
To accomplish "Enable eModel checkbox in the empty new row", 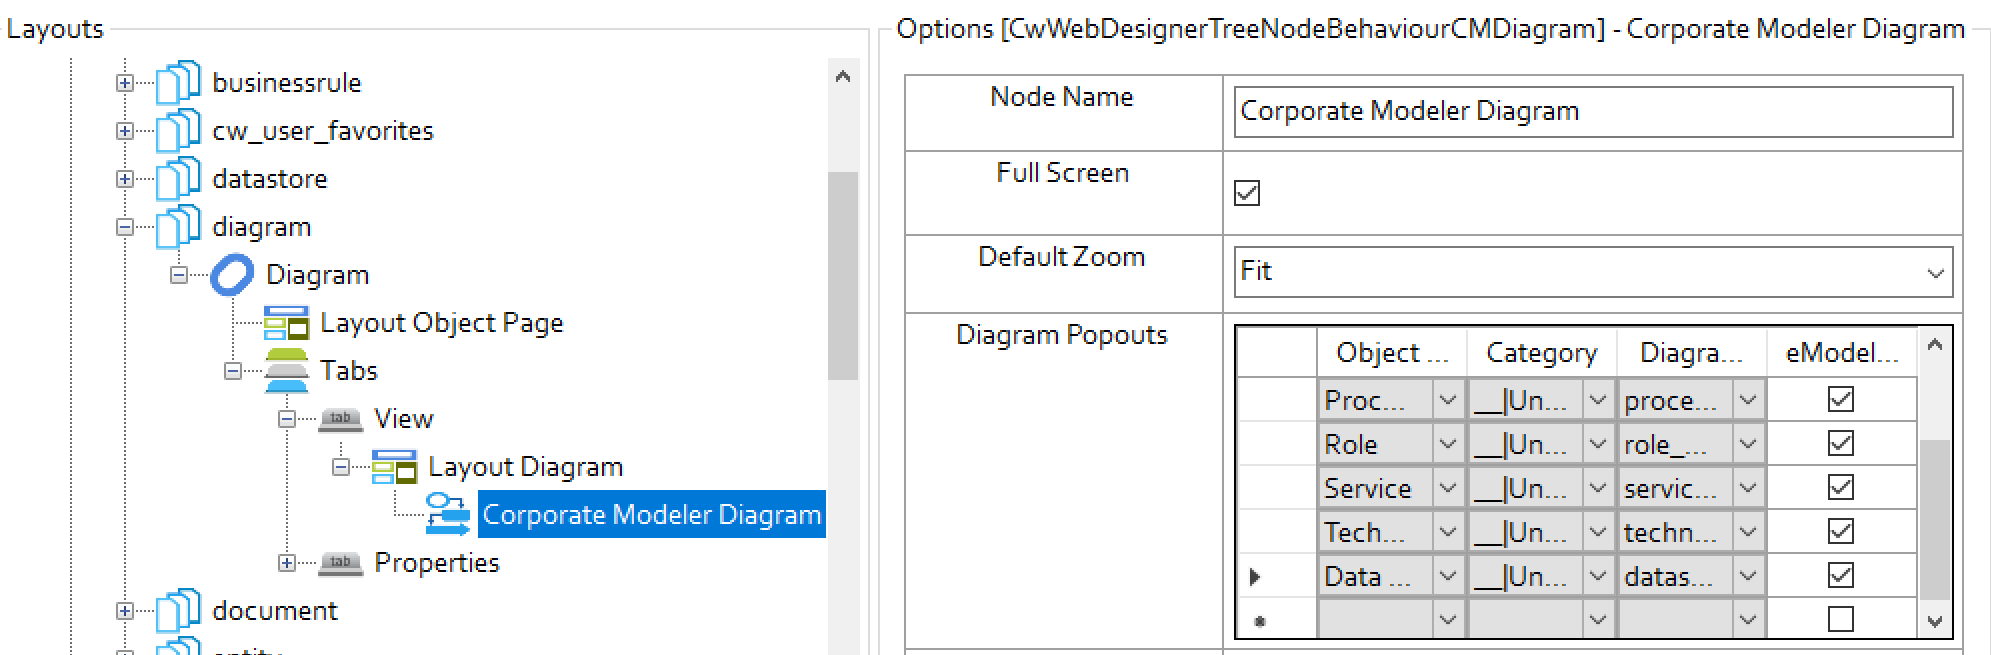I will coord(1840,620).
